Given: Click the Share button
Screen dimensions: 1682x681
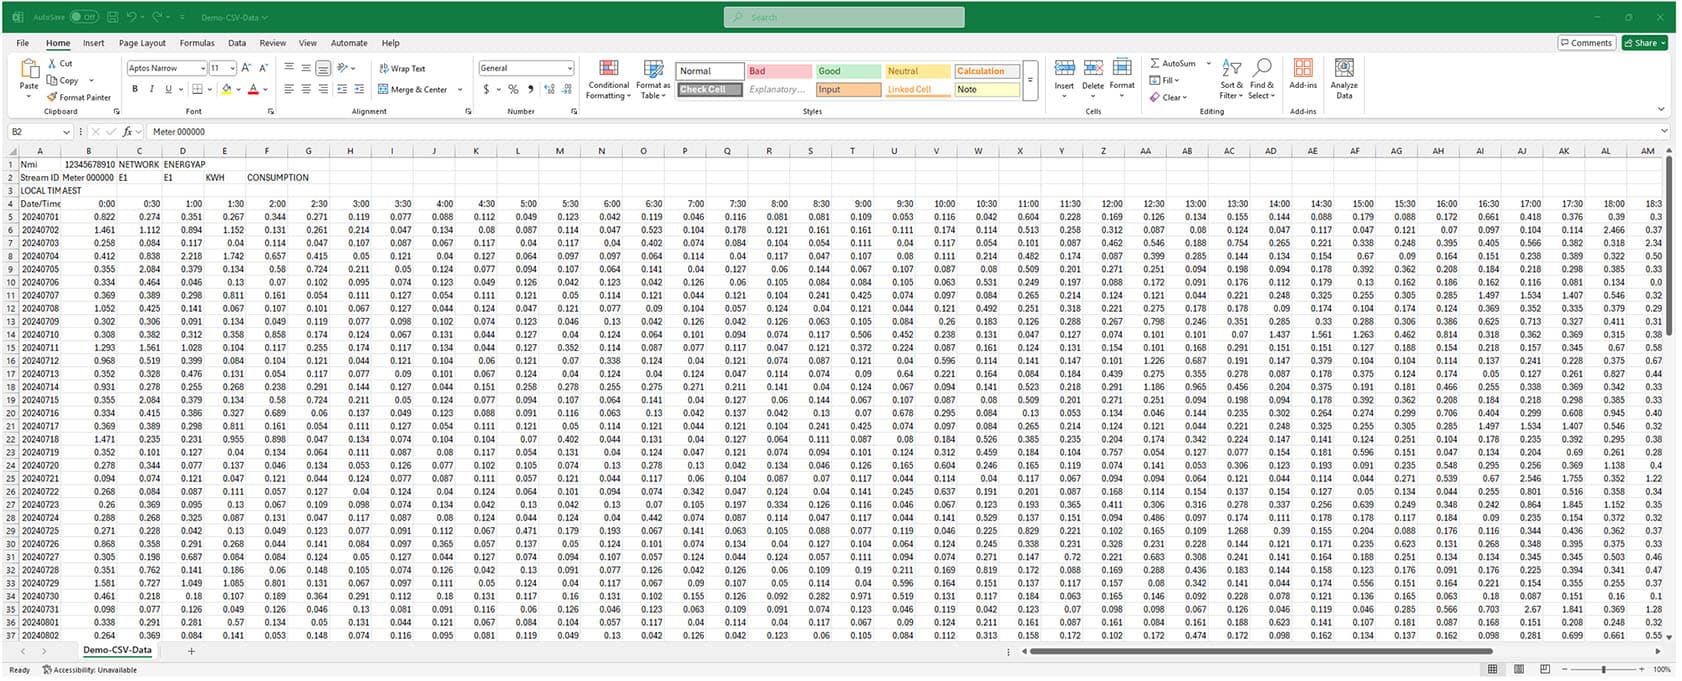Looking at the screenshot, I should [x=1645, y=43].
